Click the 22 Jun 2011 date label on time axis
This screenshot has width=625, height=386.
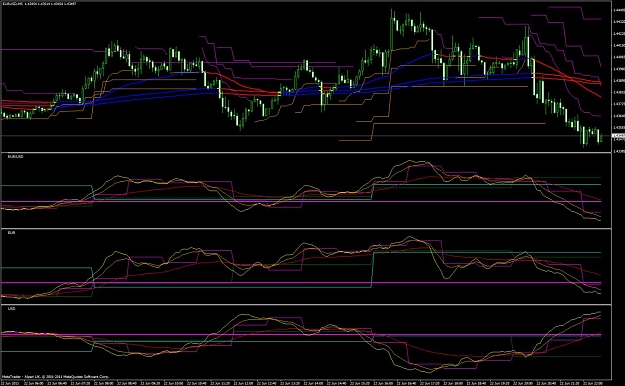pos(10,382)
